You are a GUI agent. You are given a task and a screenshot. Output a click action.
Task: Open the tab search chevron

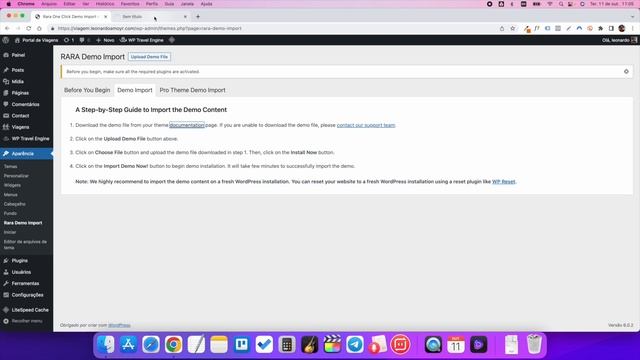tap(632, 17)
